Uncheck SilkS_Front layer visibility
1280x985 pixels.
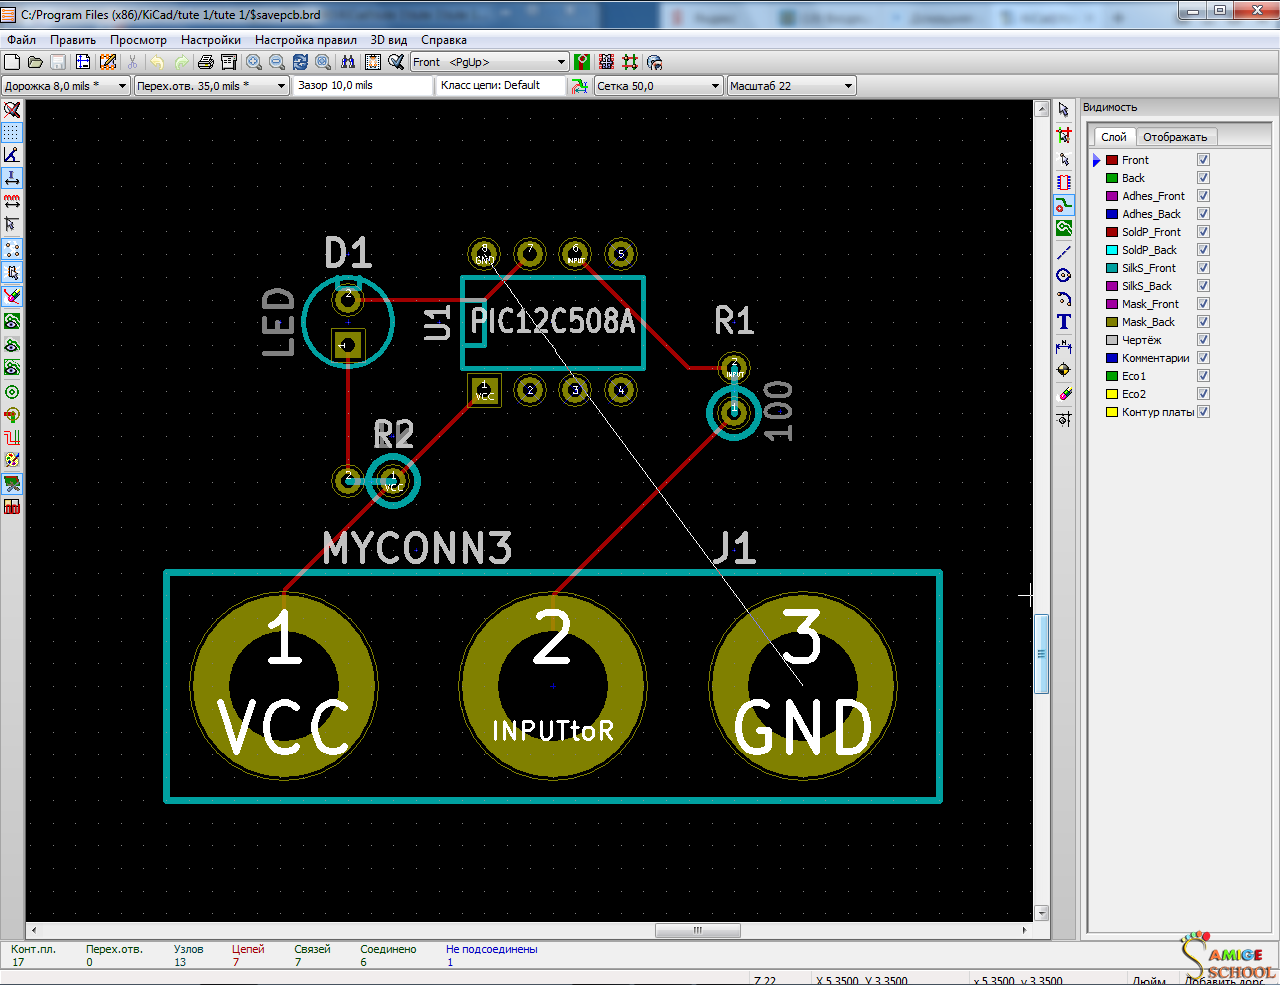pyautogui.click(x=1203, y=268)
